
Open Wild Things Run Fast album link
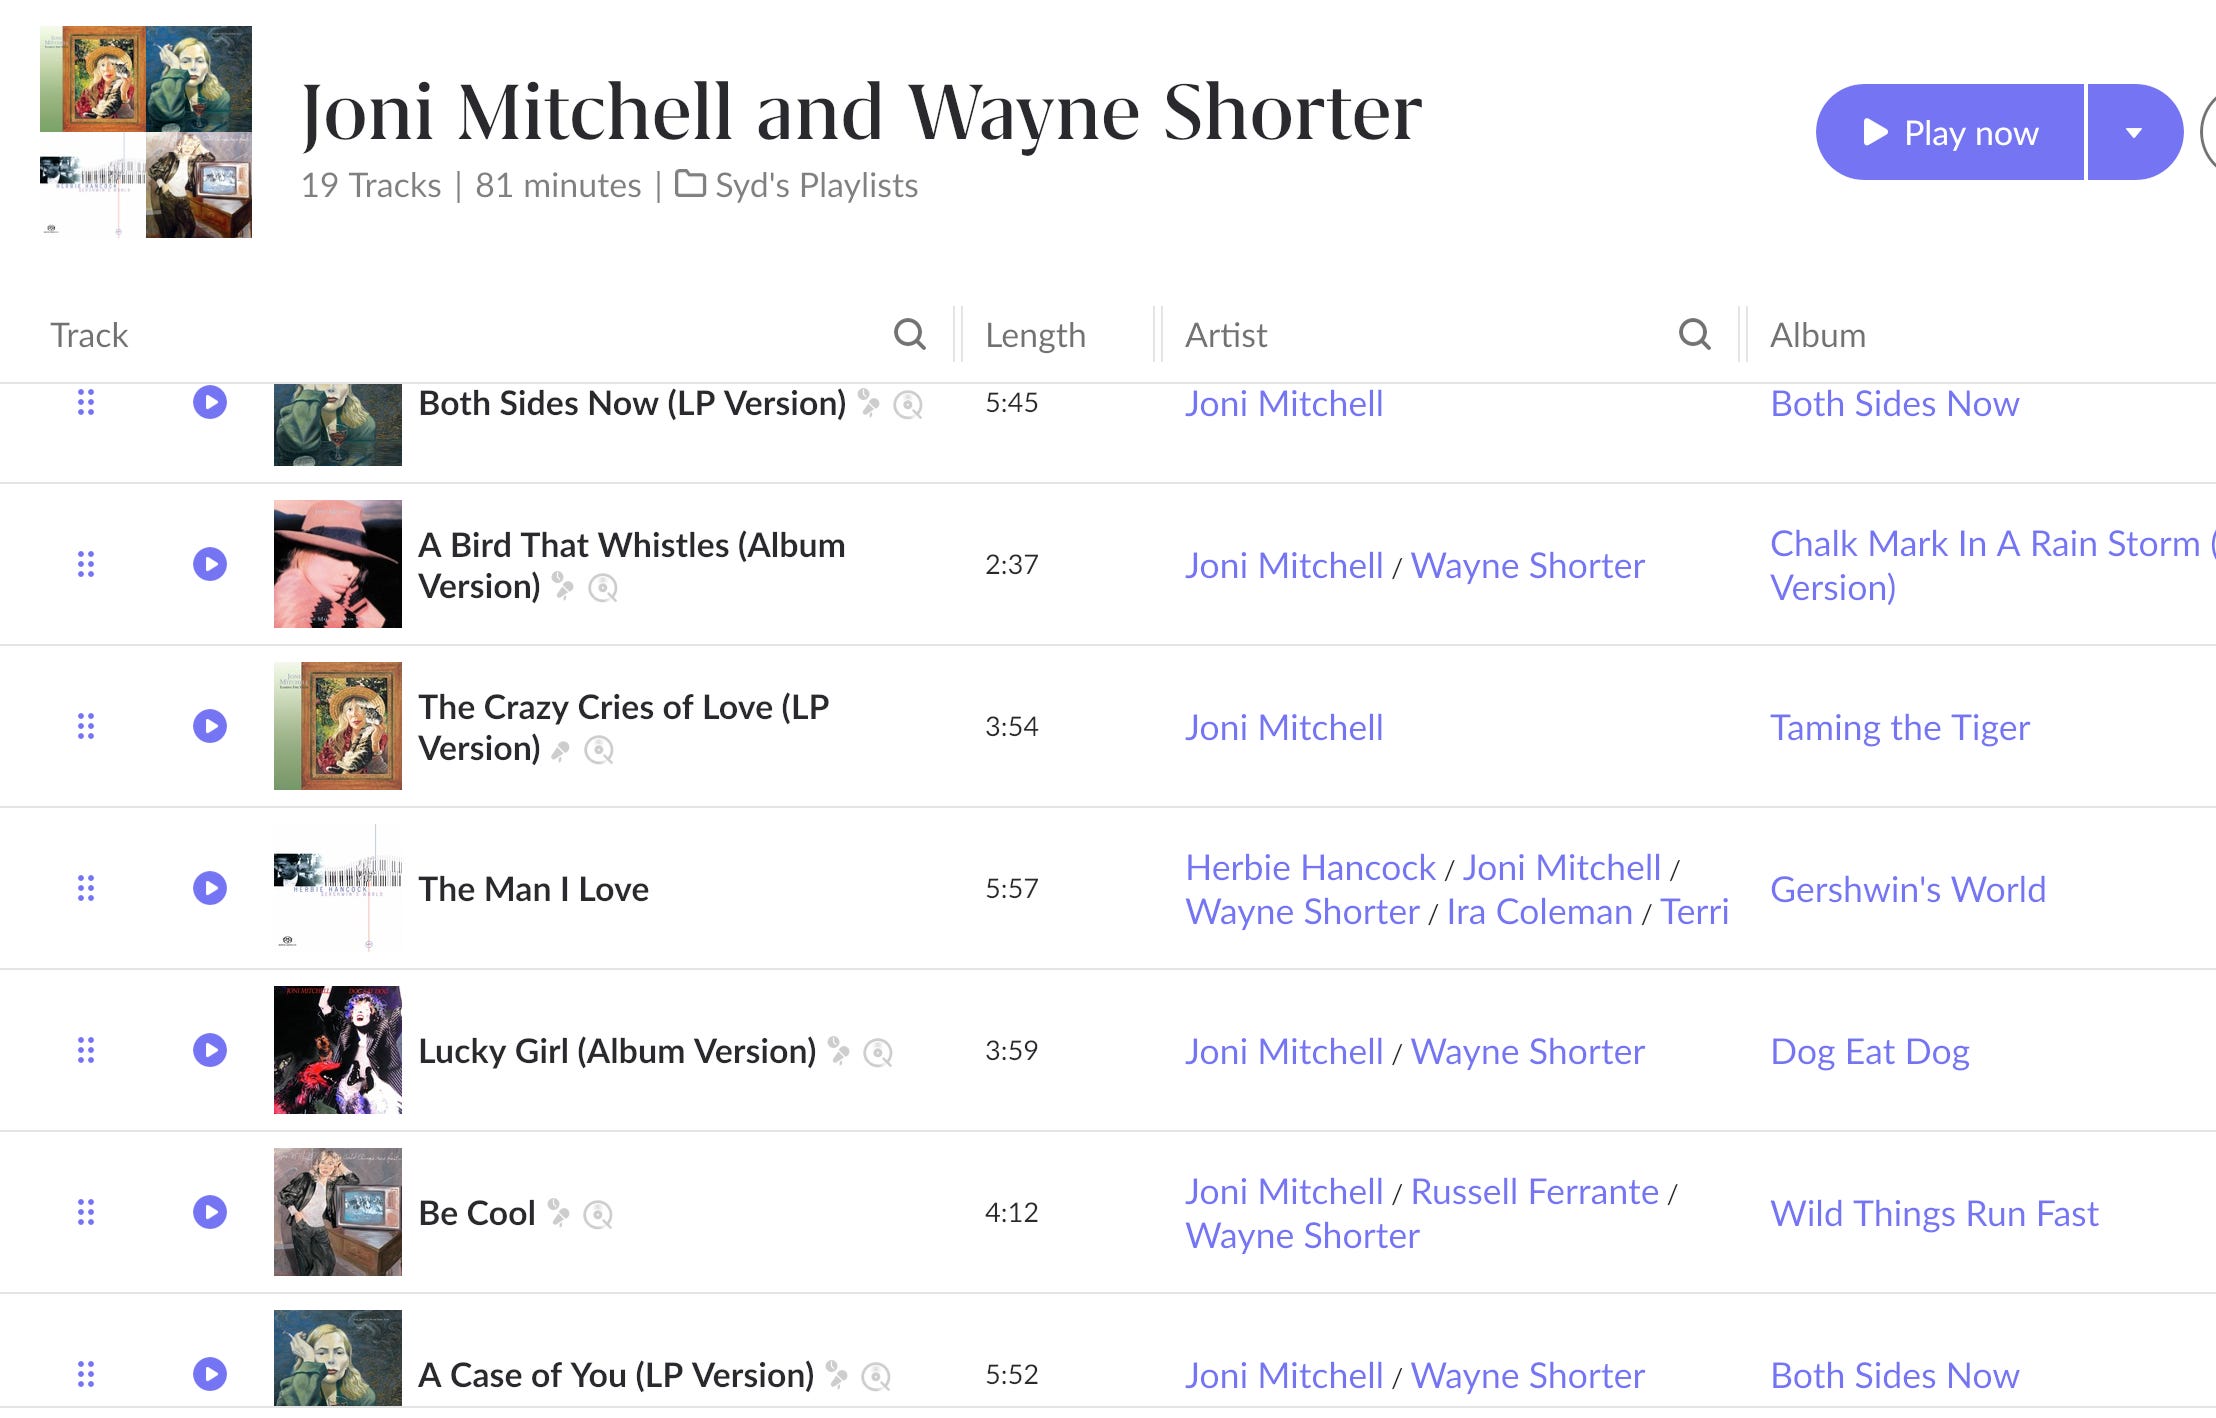click(x=1934, y=1213)
